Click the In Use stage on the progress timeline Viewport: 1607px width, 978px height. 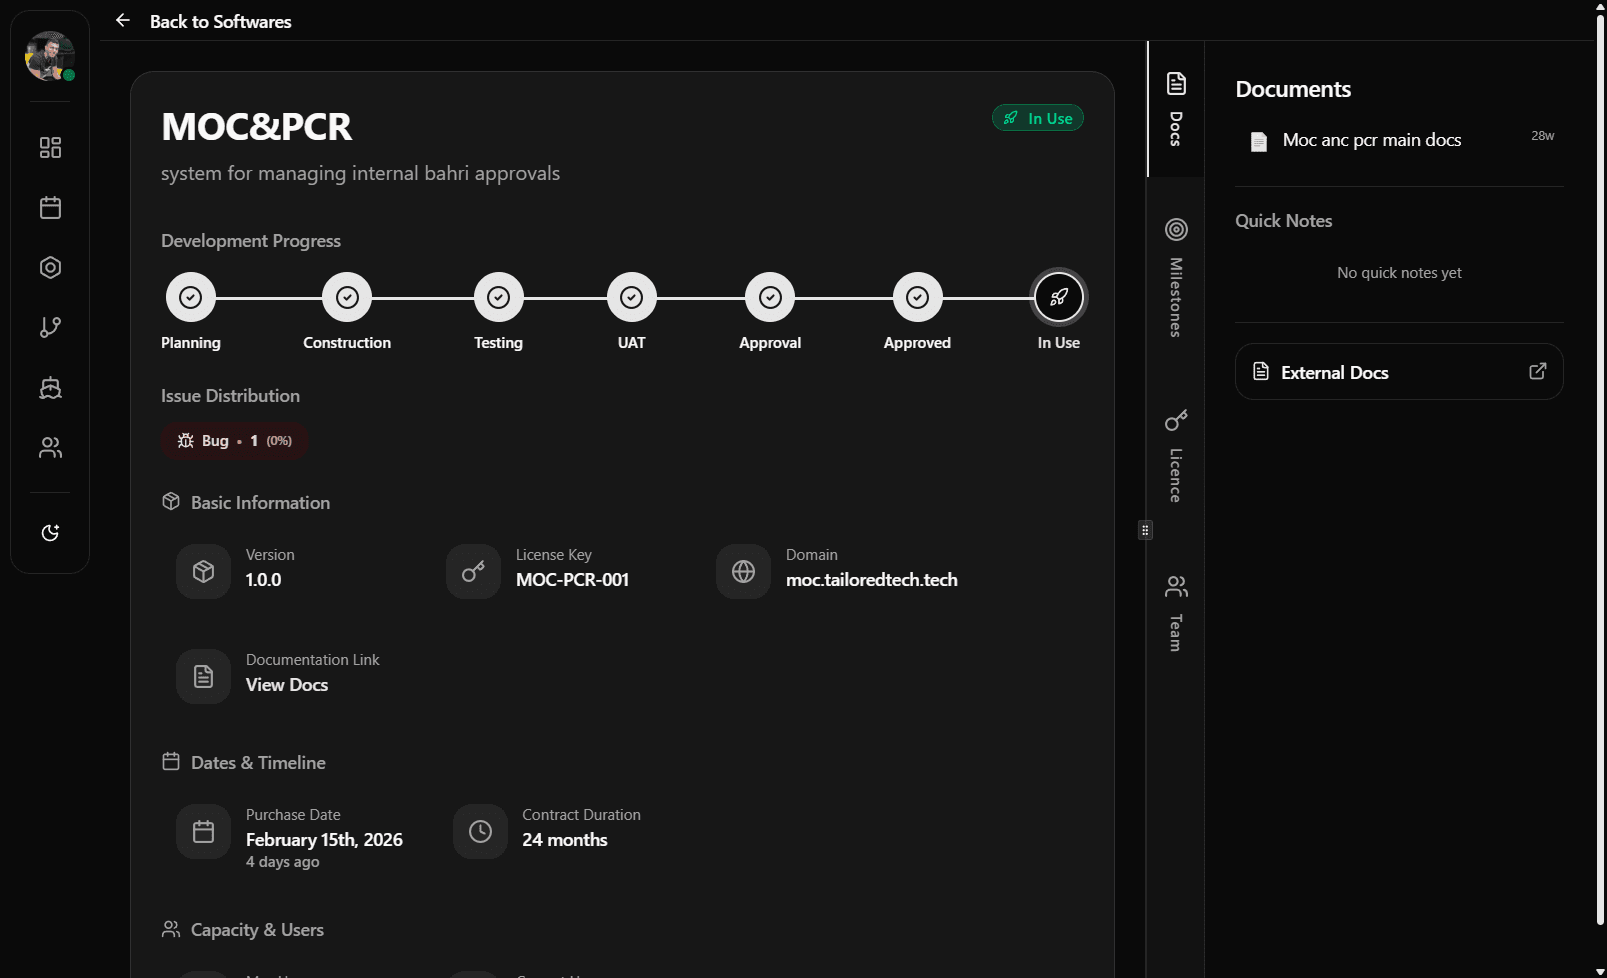[x=1057, y=297]
